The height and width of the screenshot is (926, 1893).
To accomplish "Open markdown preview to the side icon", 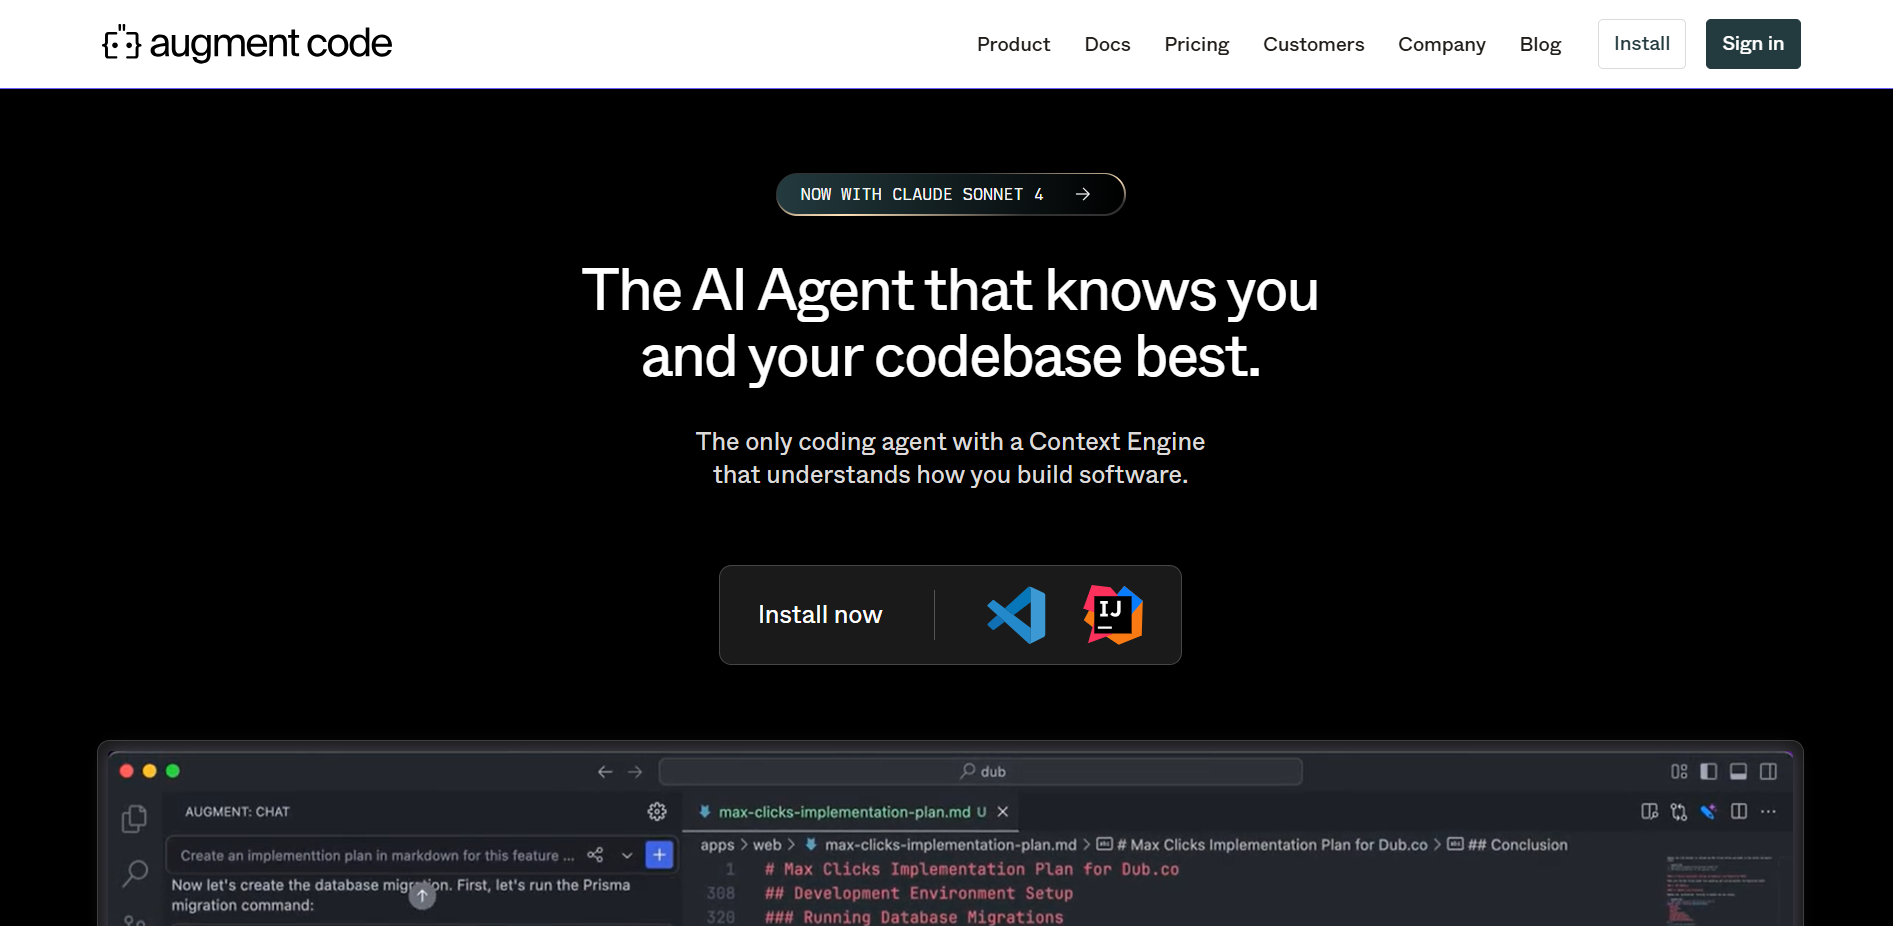I will (1650, 812).
